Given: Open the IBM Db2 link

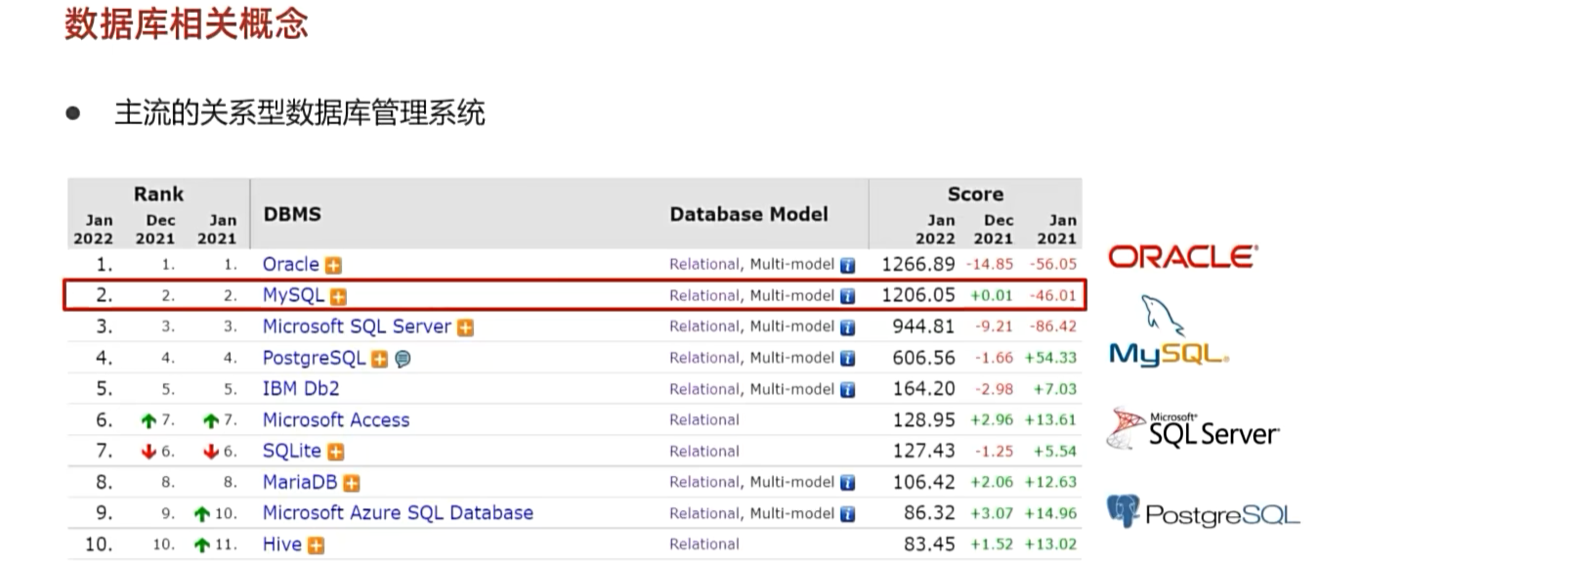Looking at the screenshot, I should pyautogui.click(x=301, y=388).
